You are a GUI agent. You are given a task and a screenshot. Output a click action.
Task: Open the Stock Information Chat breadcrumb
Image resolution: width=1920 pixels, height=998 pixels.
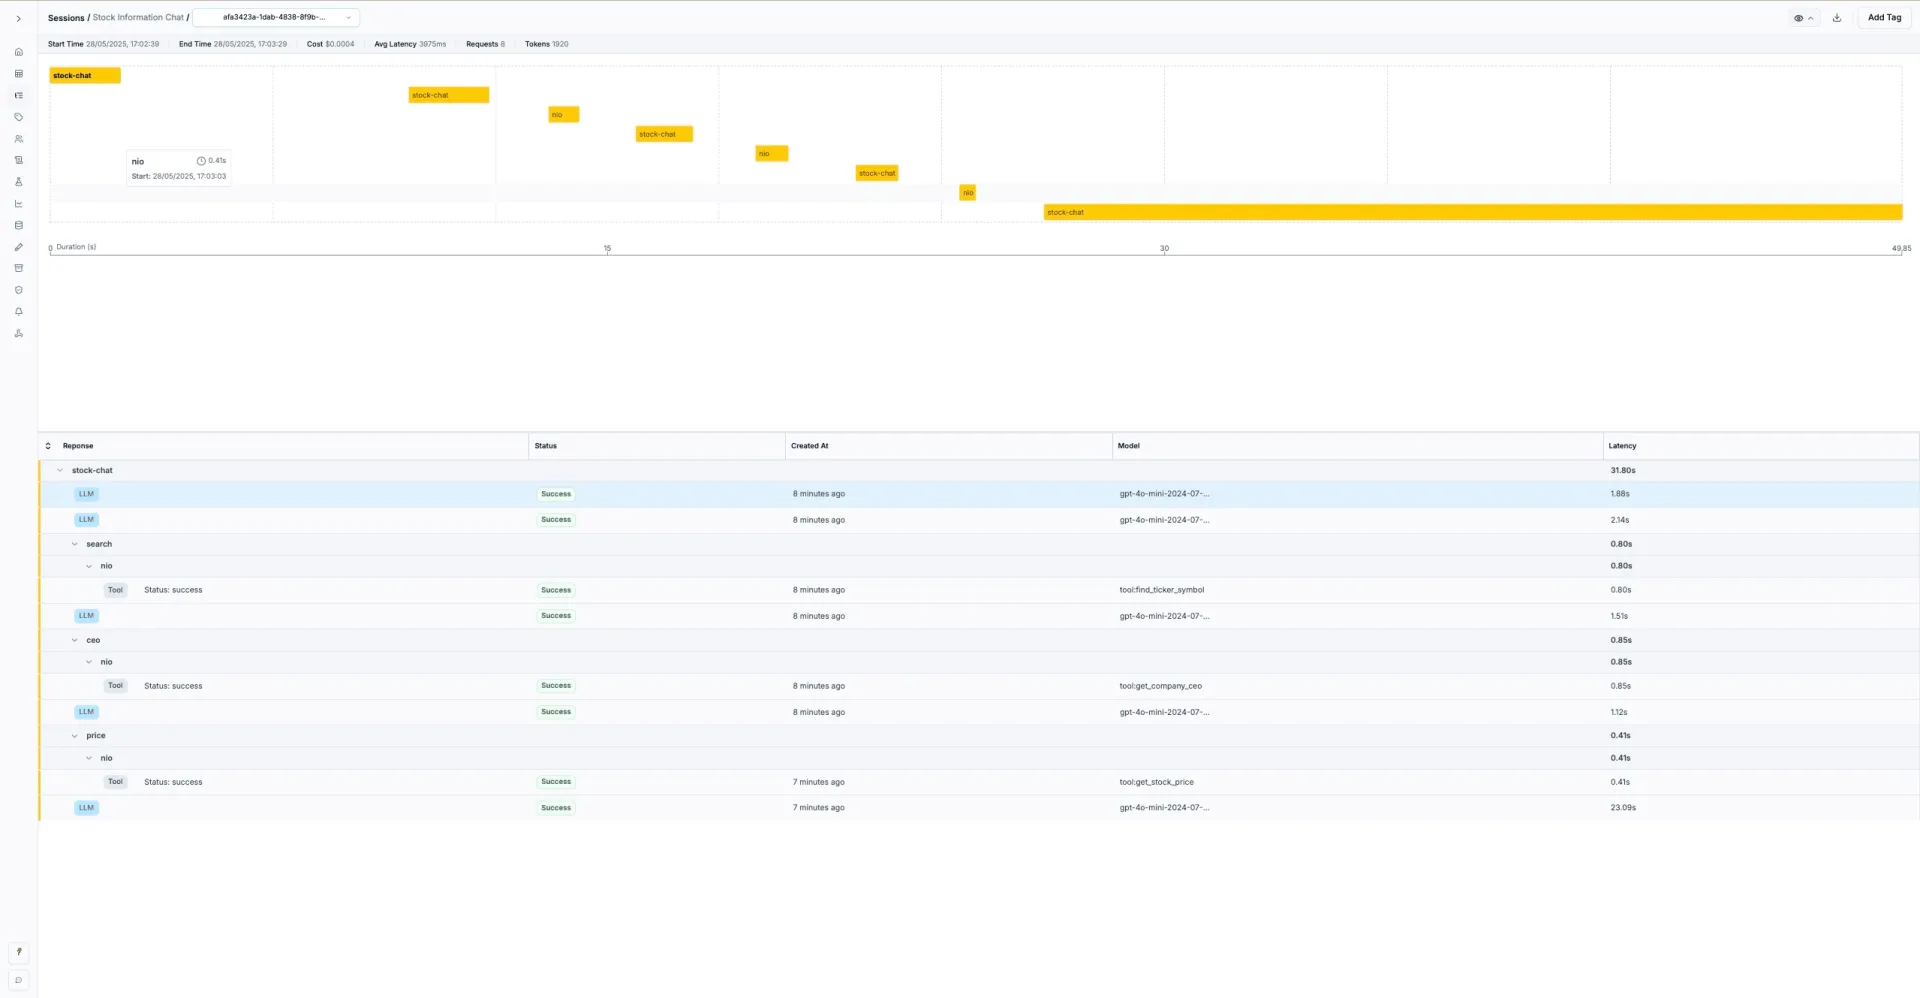click(138, 18)
